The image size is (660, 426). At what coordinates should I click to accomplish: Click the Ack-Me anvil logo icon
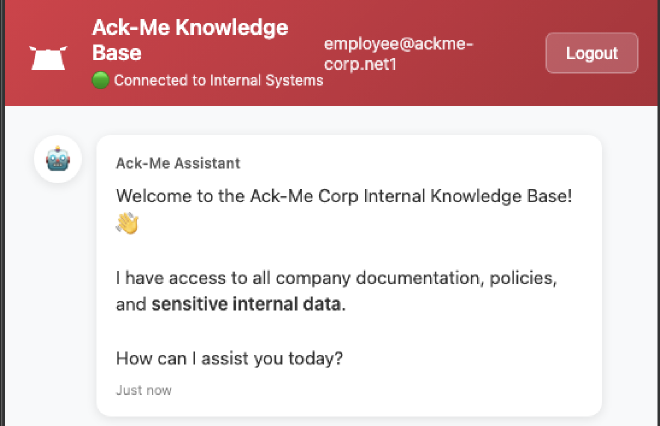point(49,57)
